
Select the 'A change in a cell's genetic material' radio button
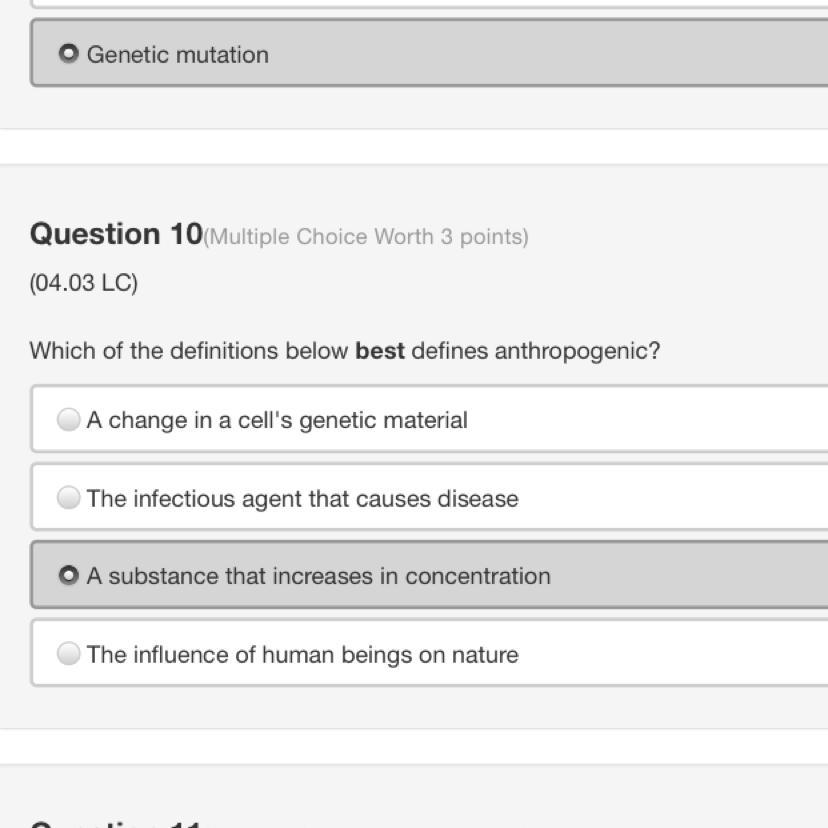click(x=68, y=420)
